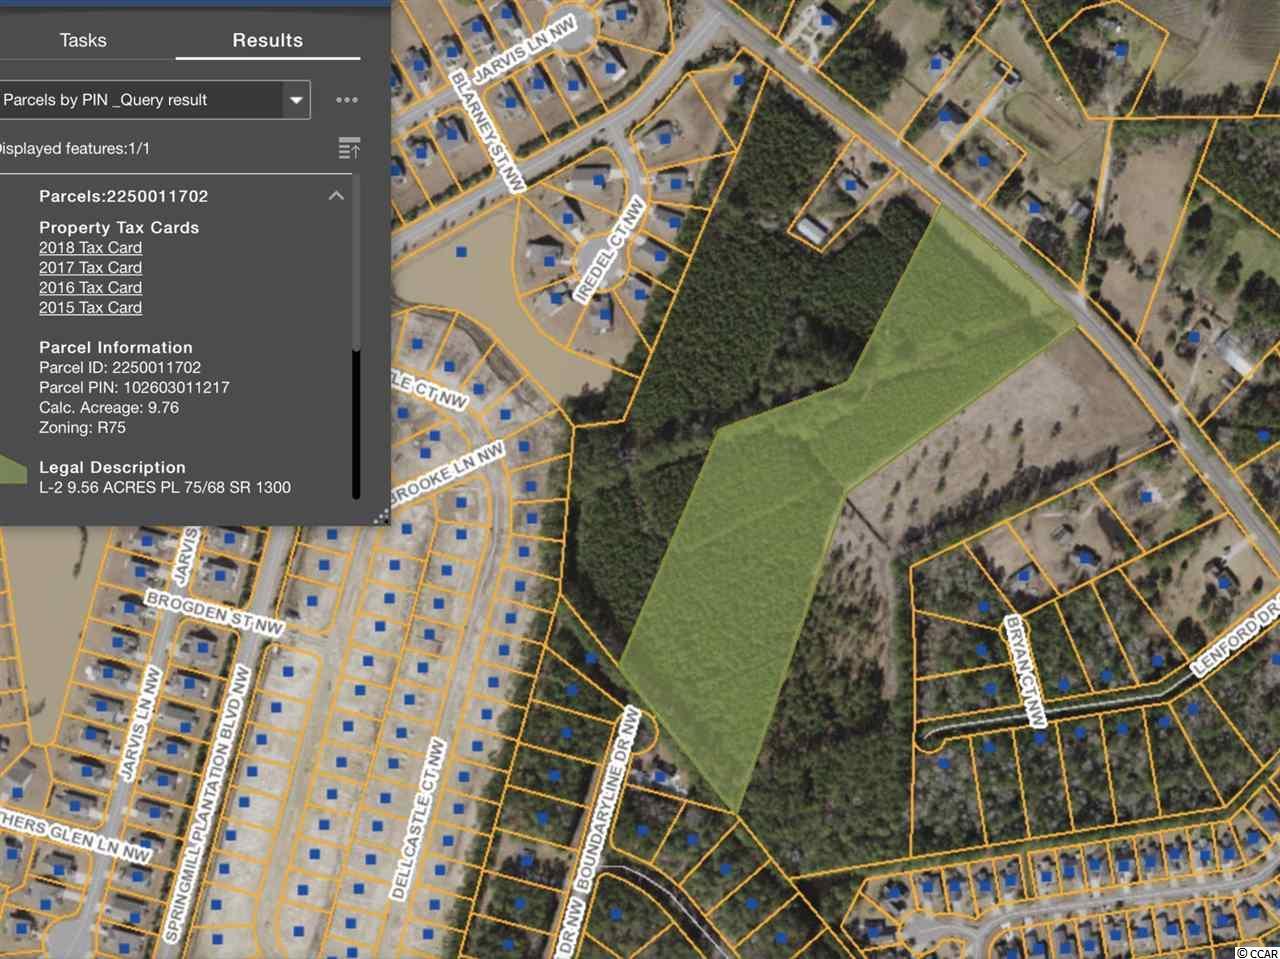Click the BOUNDARYLINE DR NW street label

coord(607,797)
